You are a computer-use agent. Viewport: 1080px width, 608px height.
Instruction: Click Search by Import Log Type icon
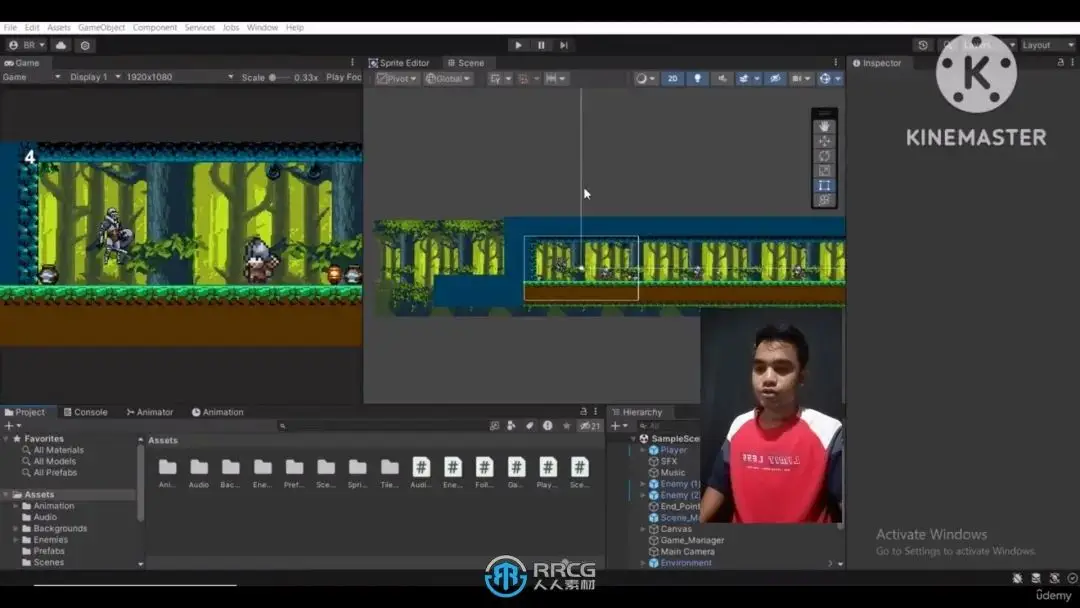click(547, 426)
